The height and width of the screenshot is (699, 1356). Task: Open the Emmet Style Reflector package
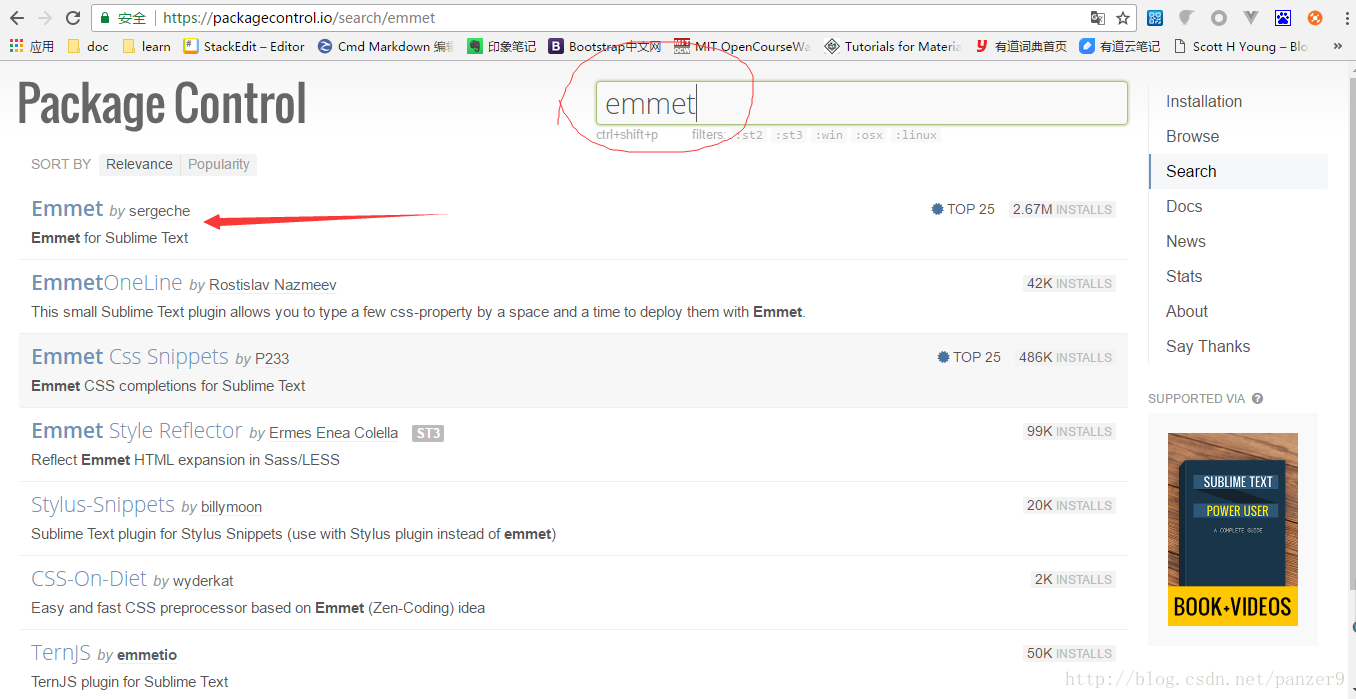tap(137, 431)
